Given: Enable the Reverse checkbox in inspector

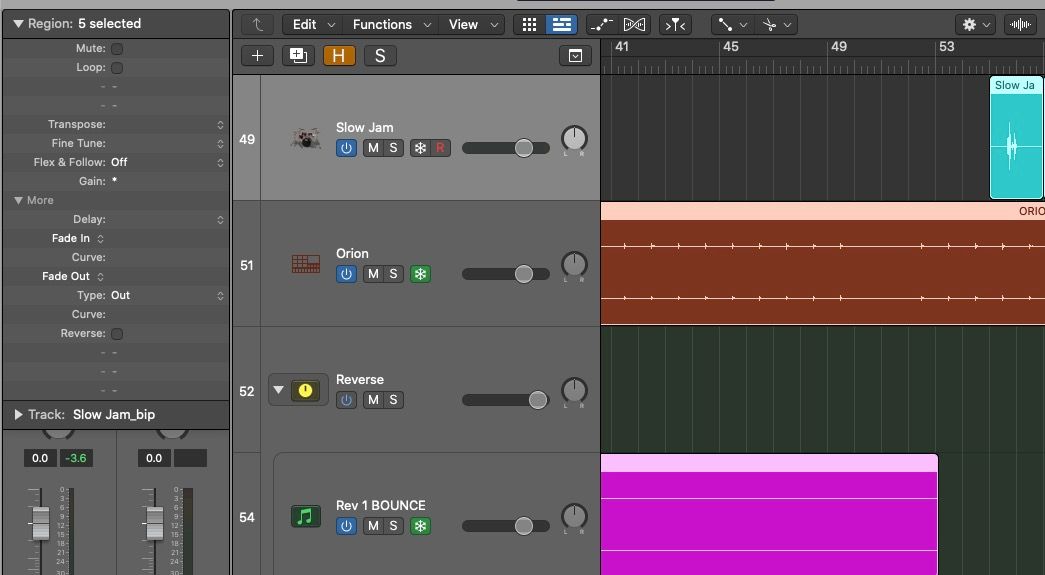Looking at the screenshot, I should (117, 333).
